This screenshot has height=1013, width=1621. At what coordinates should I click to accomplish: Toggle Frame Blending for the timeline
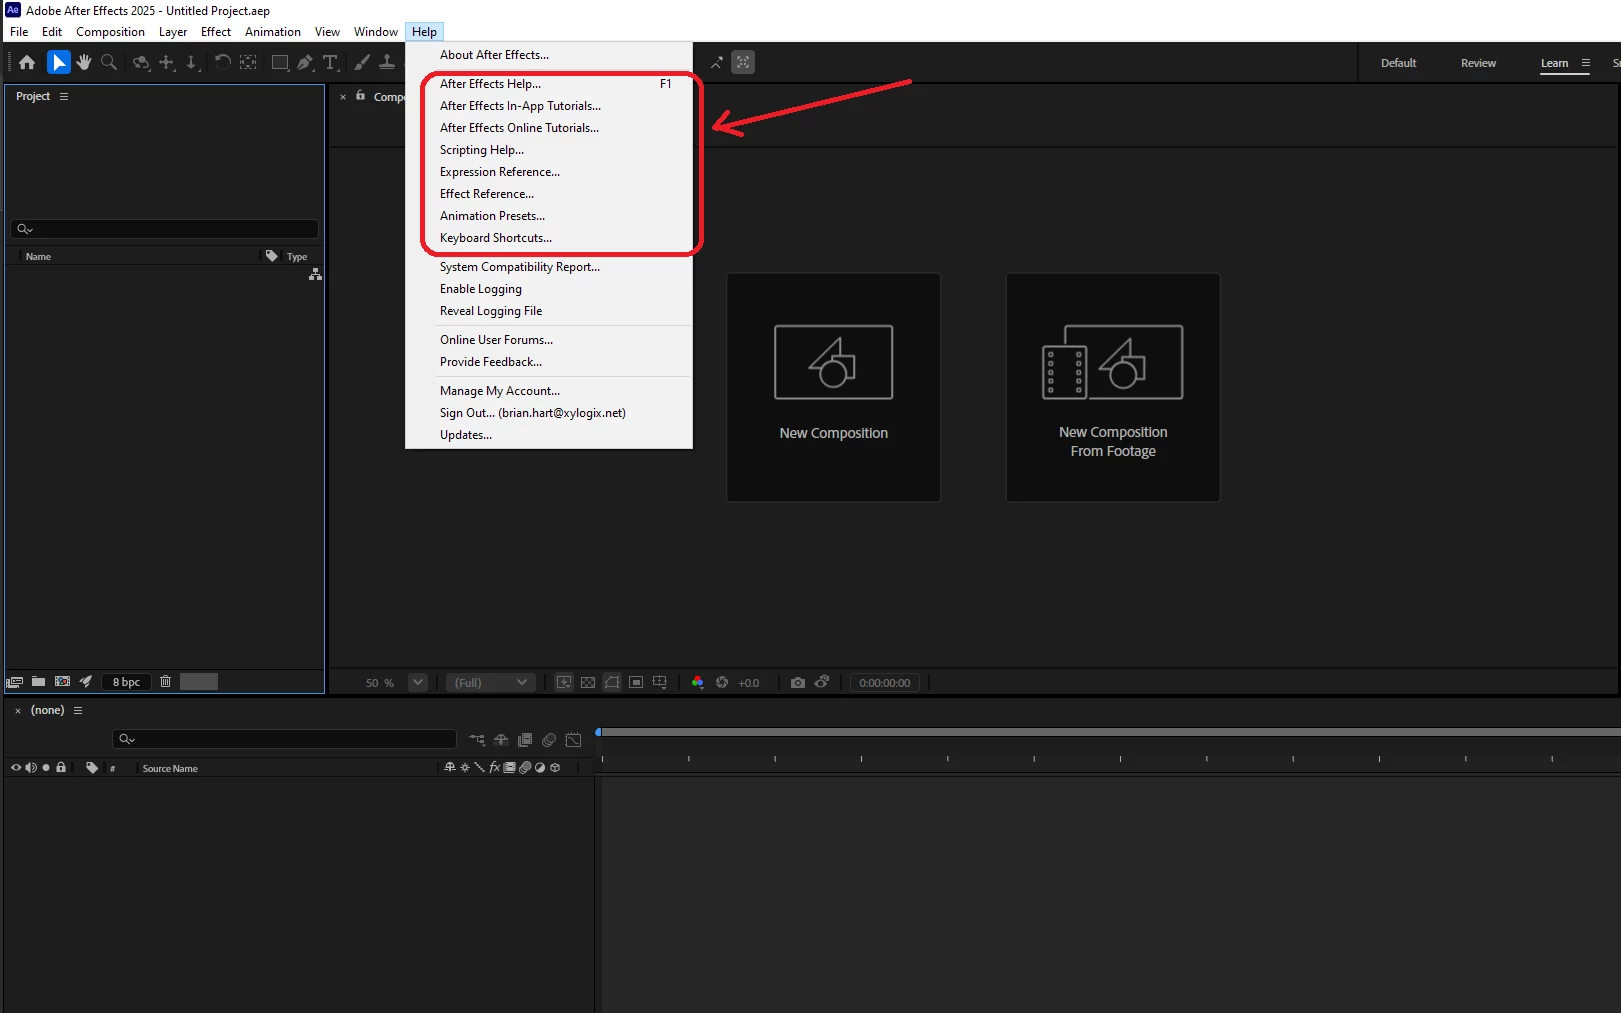click(x=525, y=740)
